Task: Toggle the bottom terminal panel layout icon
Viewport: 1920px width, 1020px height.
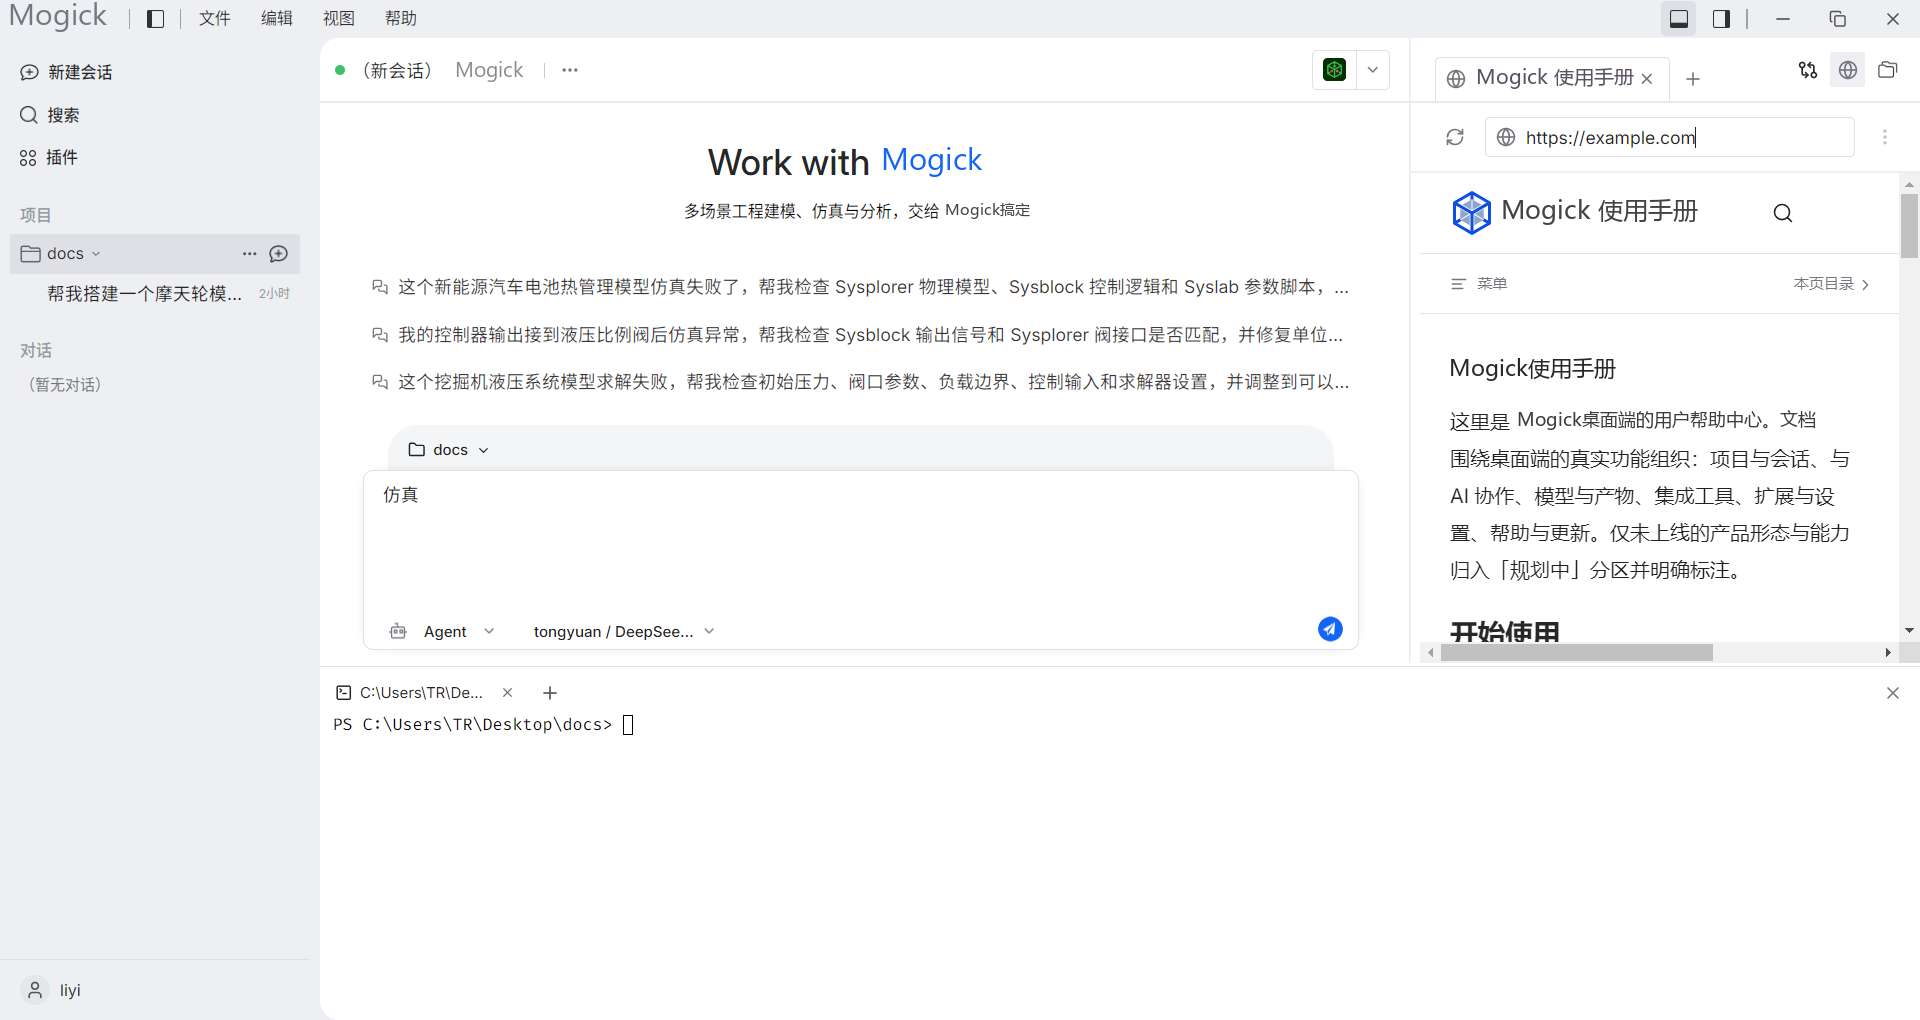Action: [1679, 19]
